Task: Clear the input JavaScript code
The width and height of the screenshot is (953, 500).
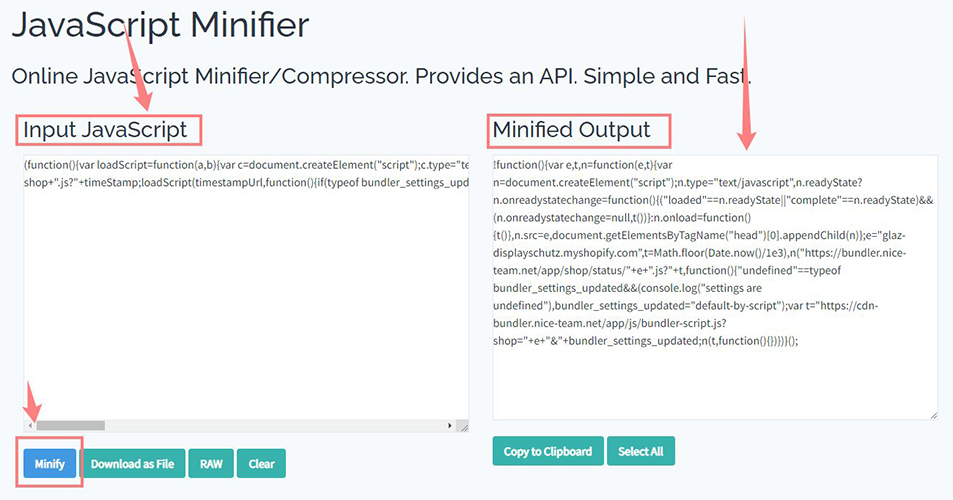Action: coord(261,463)
